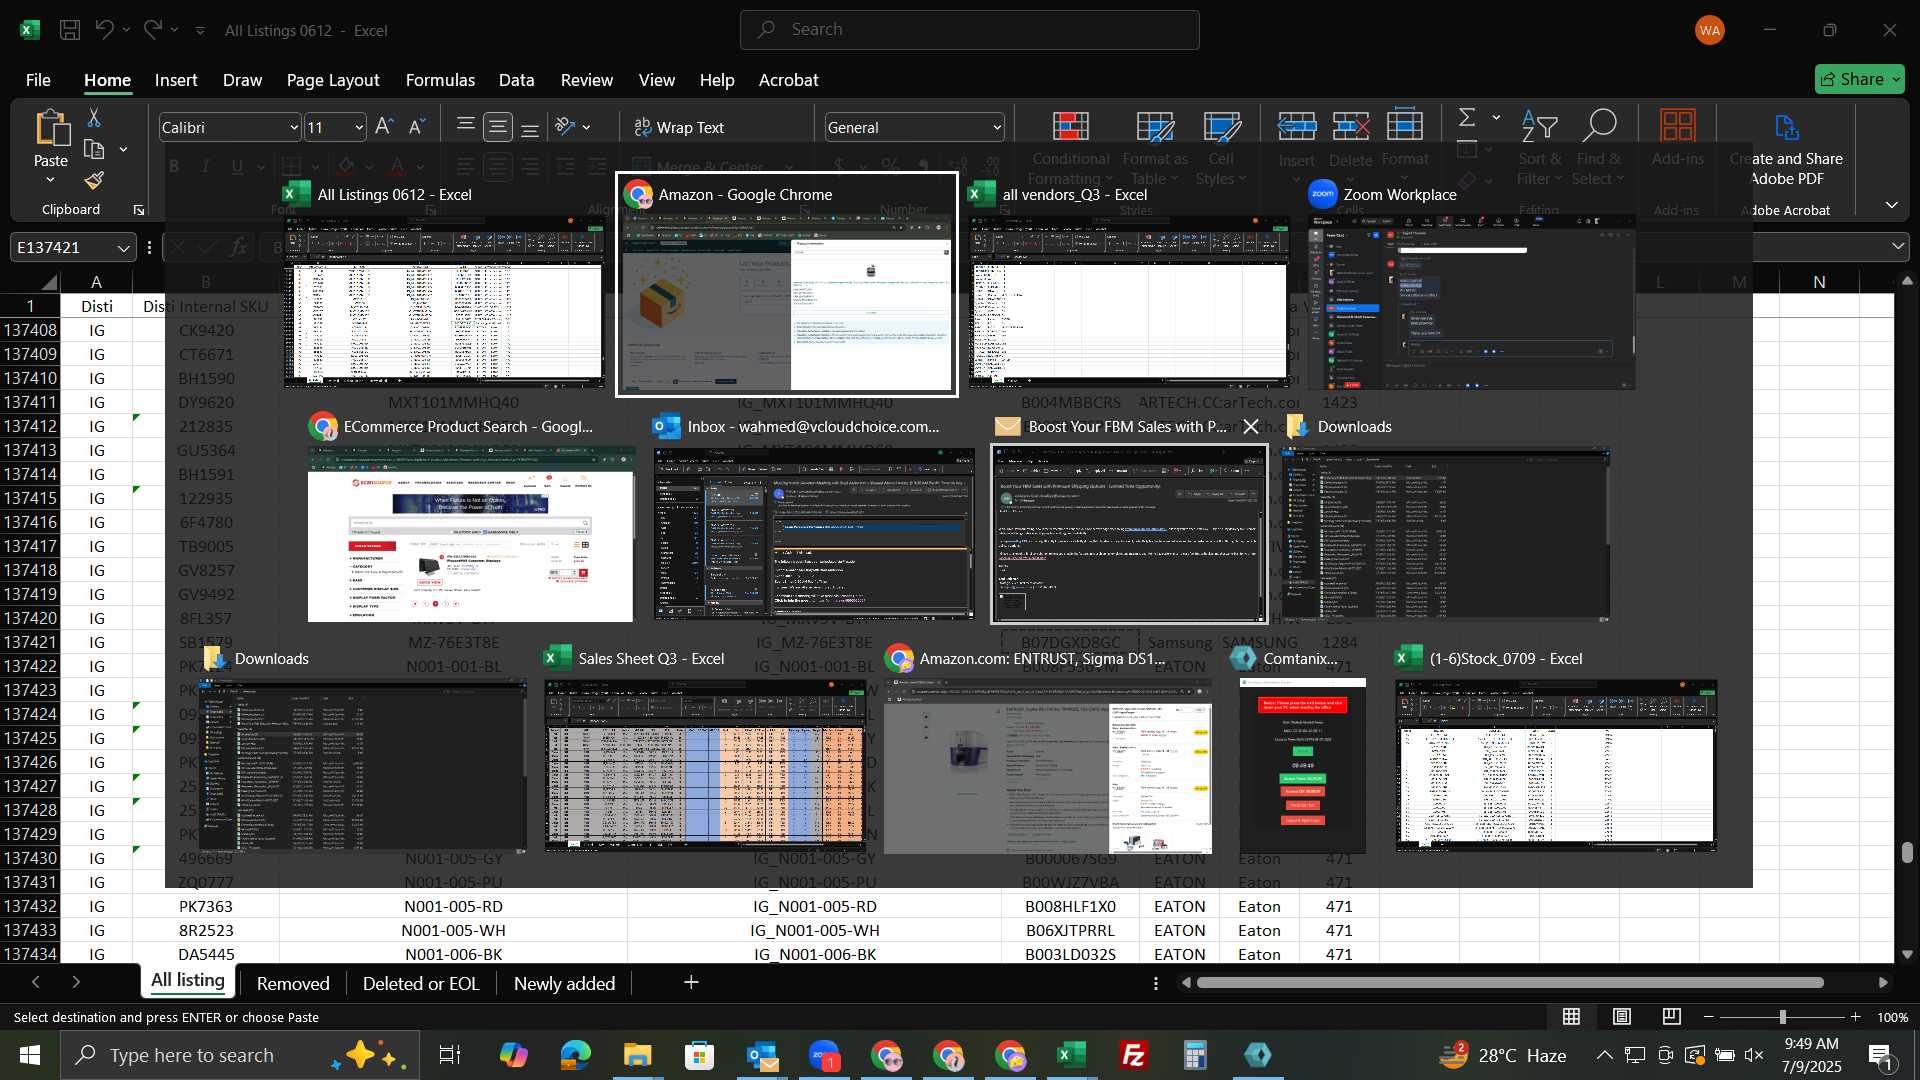
Task: Click the AutoSum sigma icon
Action: (x=1467, y=117)
